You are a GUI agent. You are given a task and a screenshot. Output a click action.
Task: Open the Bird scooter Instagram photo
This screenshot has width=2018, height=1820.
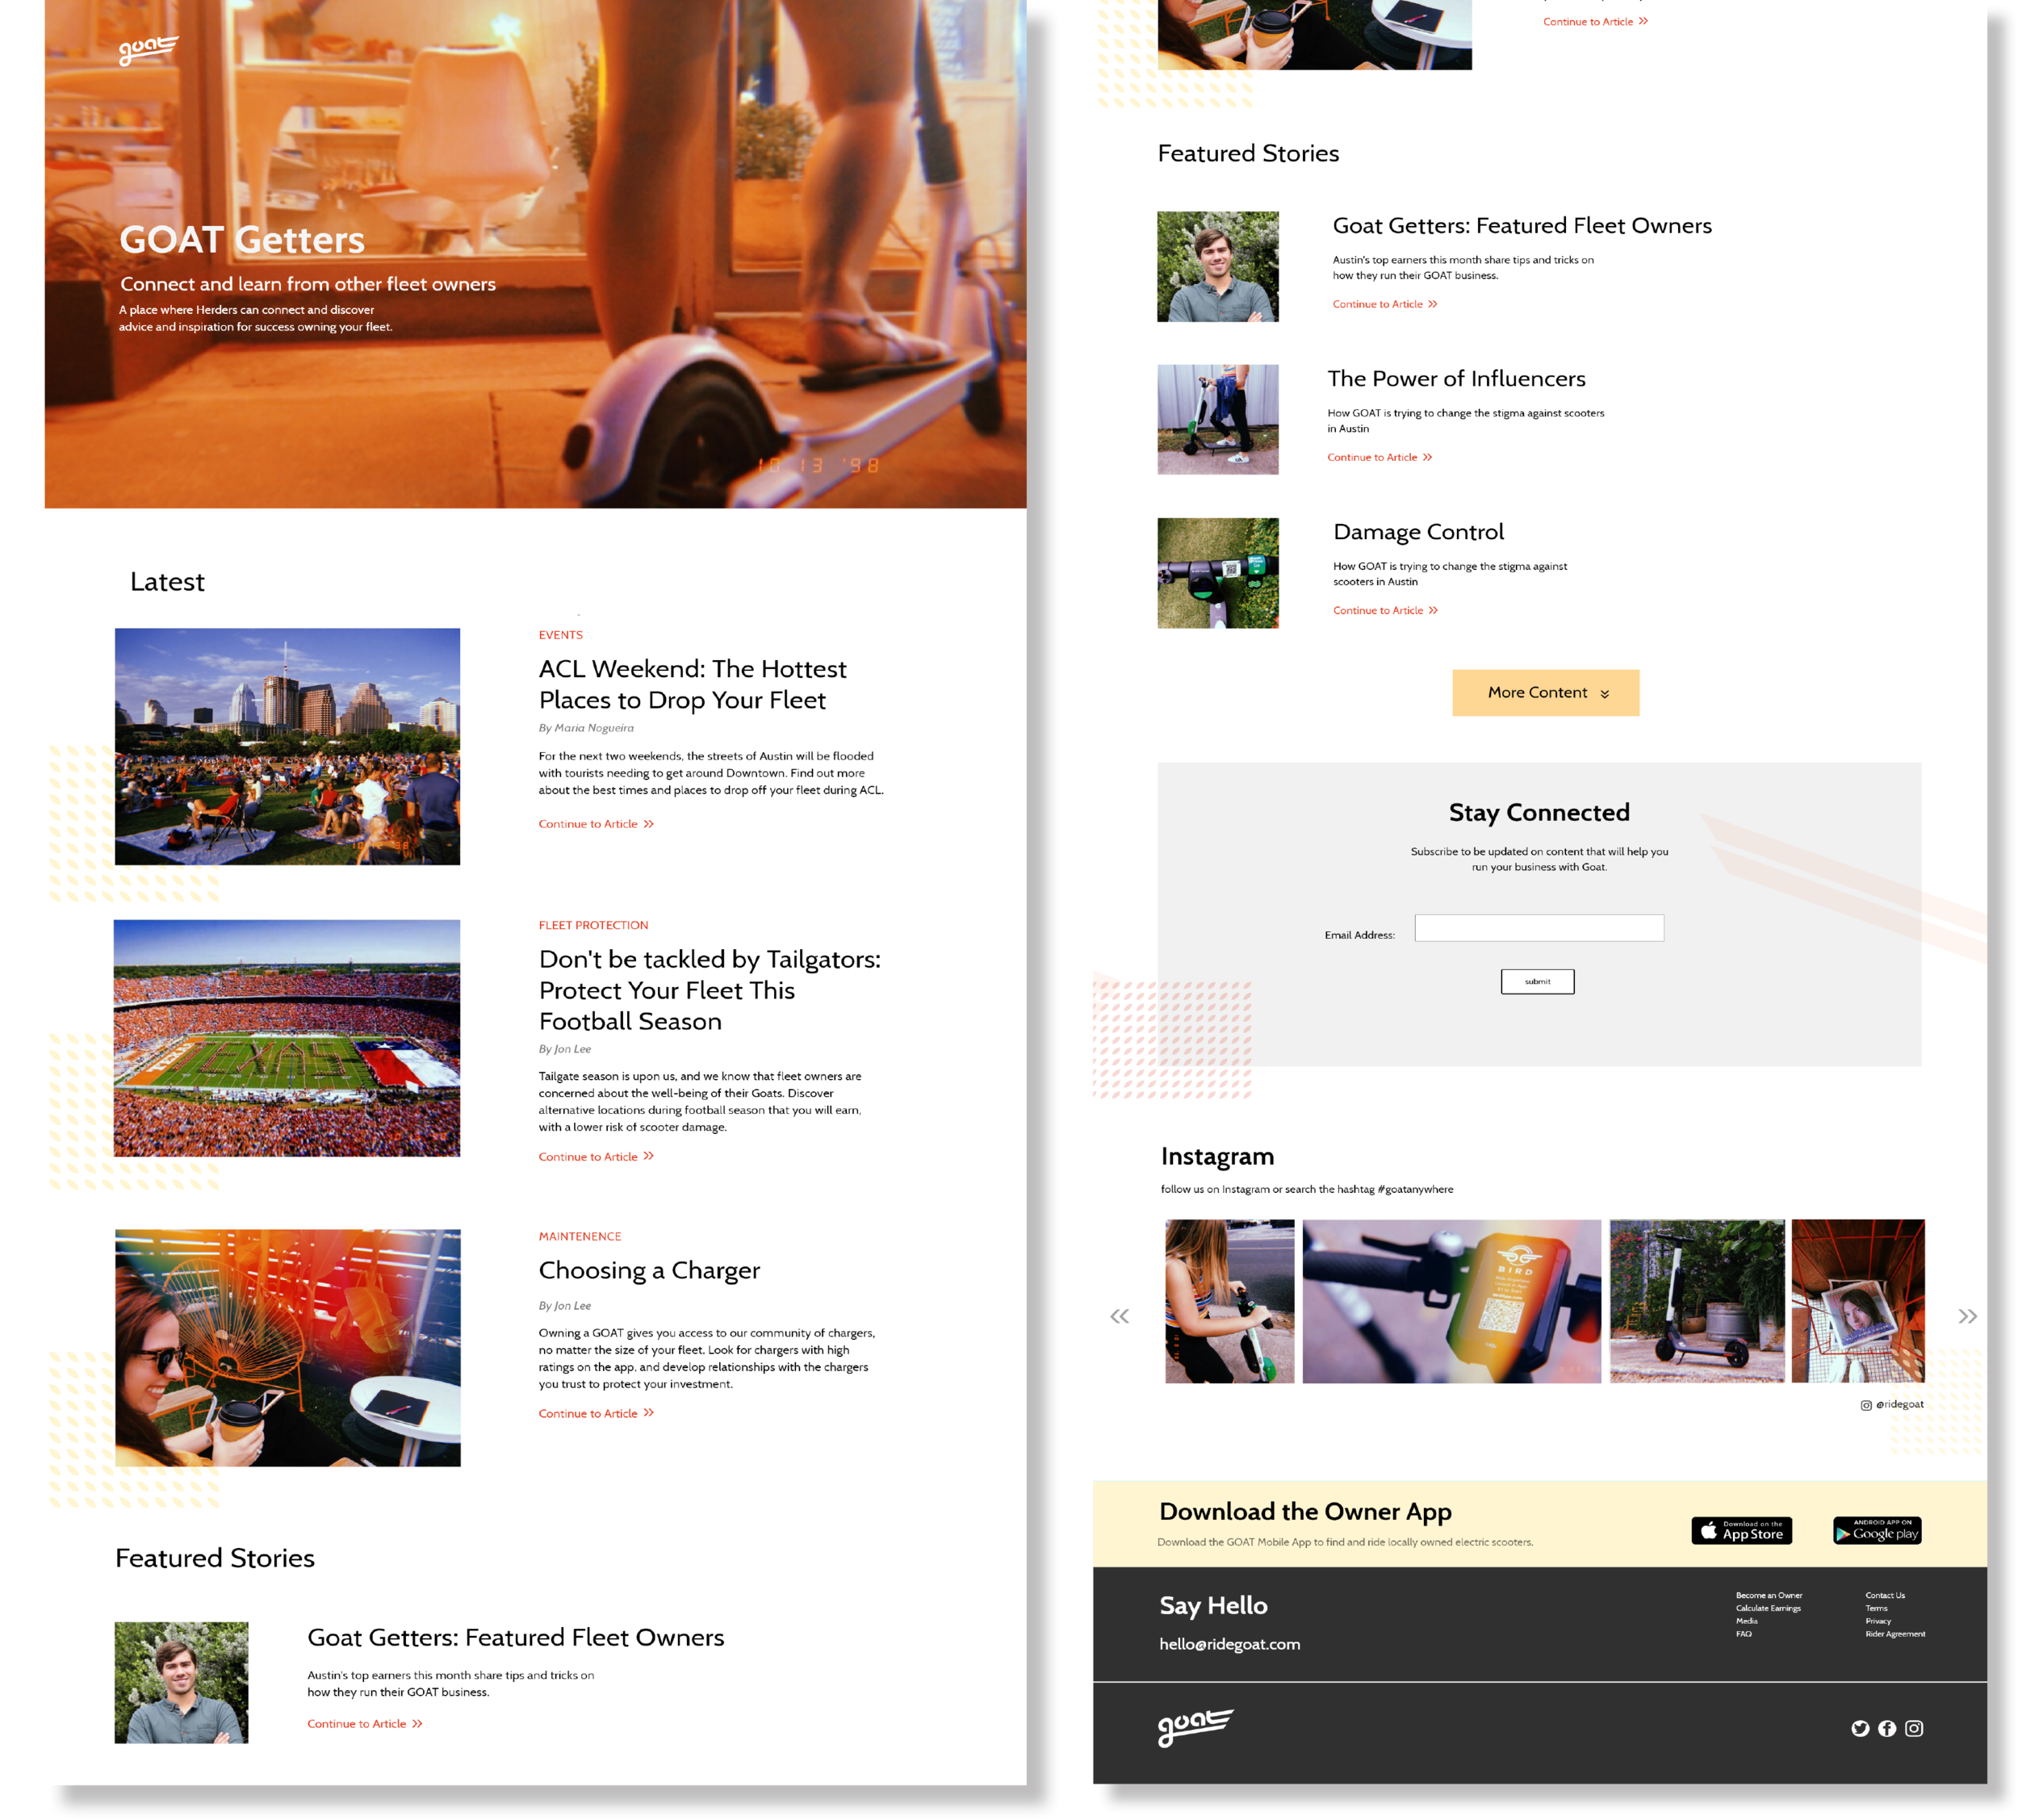click(1451, 1301)
